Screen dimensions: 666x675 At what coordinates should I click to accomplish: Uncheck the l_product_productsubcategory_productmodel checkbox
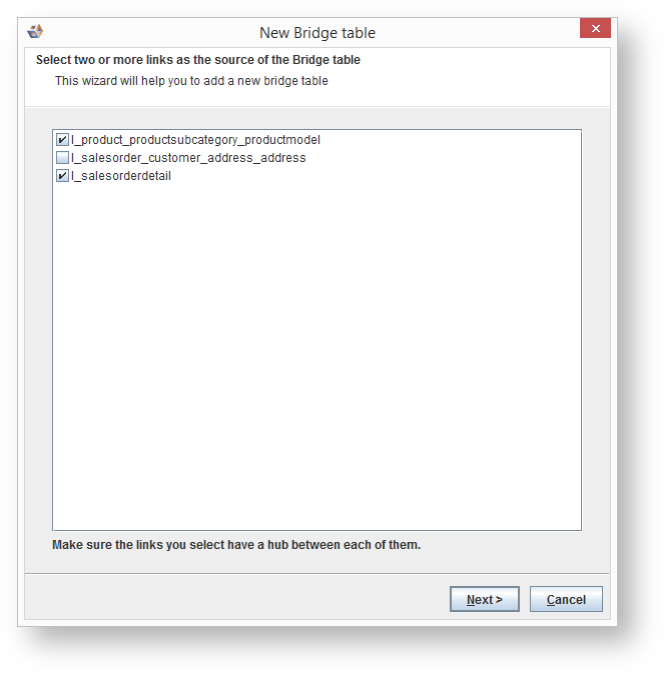coord(63,140)
